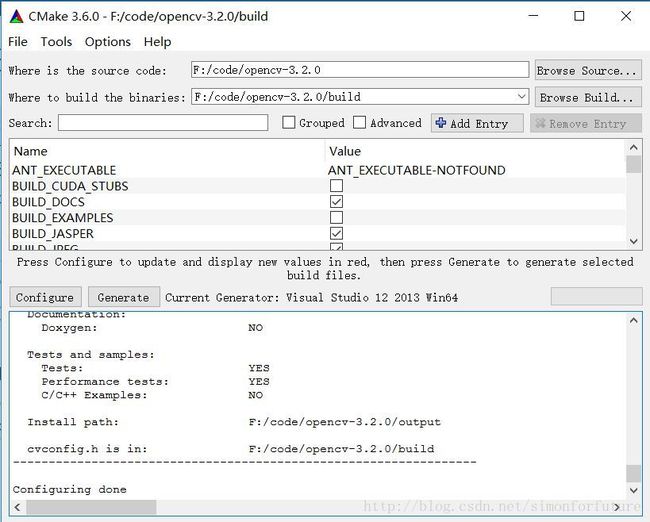650x522 pixels.
Task: Enable the BUILD_EXAMPLES checkbox
Action: pos(336,218)
